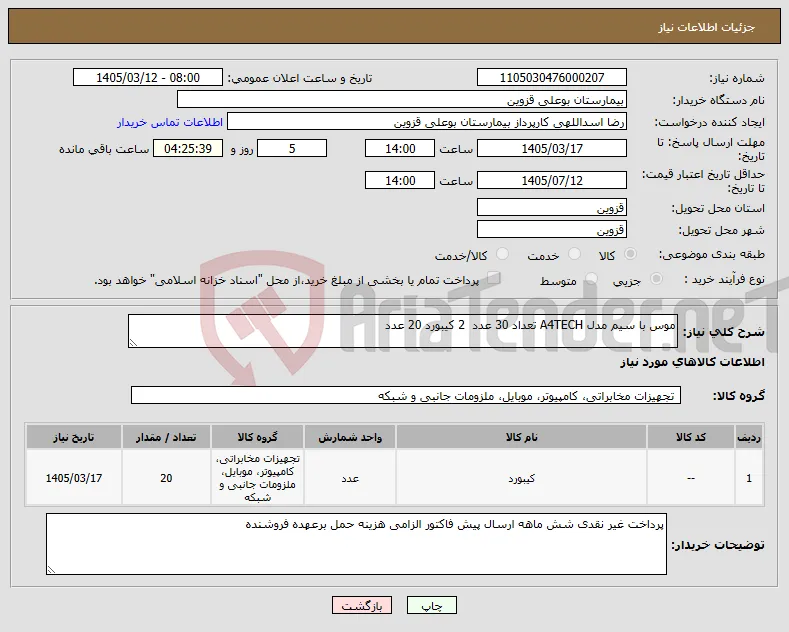The height and width of the screenshot is (632, 789).
Task: Click the requester field رضا اسداللهی
Action: coord(427,122)
